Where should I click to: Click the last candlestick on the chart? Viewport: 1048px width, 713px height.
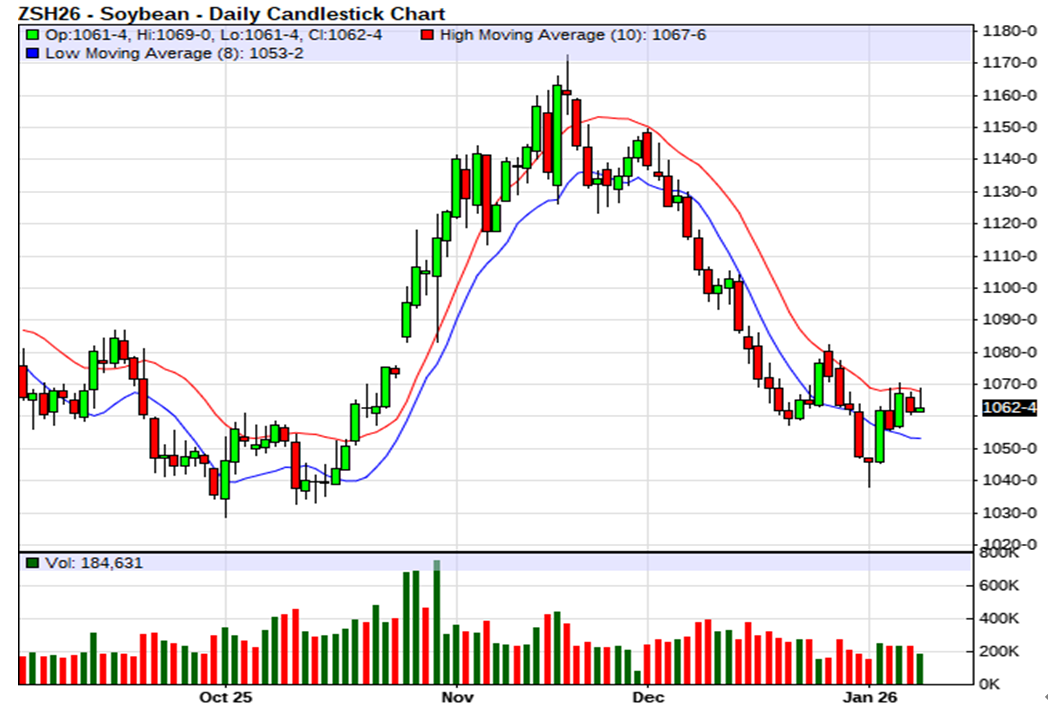[920, 409]
